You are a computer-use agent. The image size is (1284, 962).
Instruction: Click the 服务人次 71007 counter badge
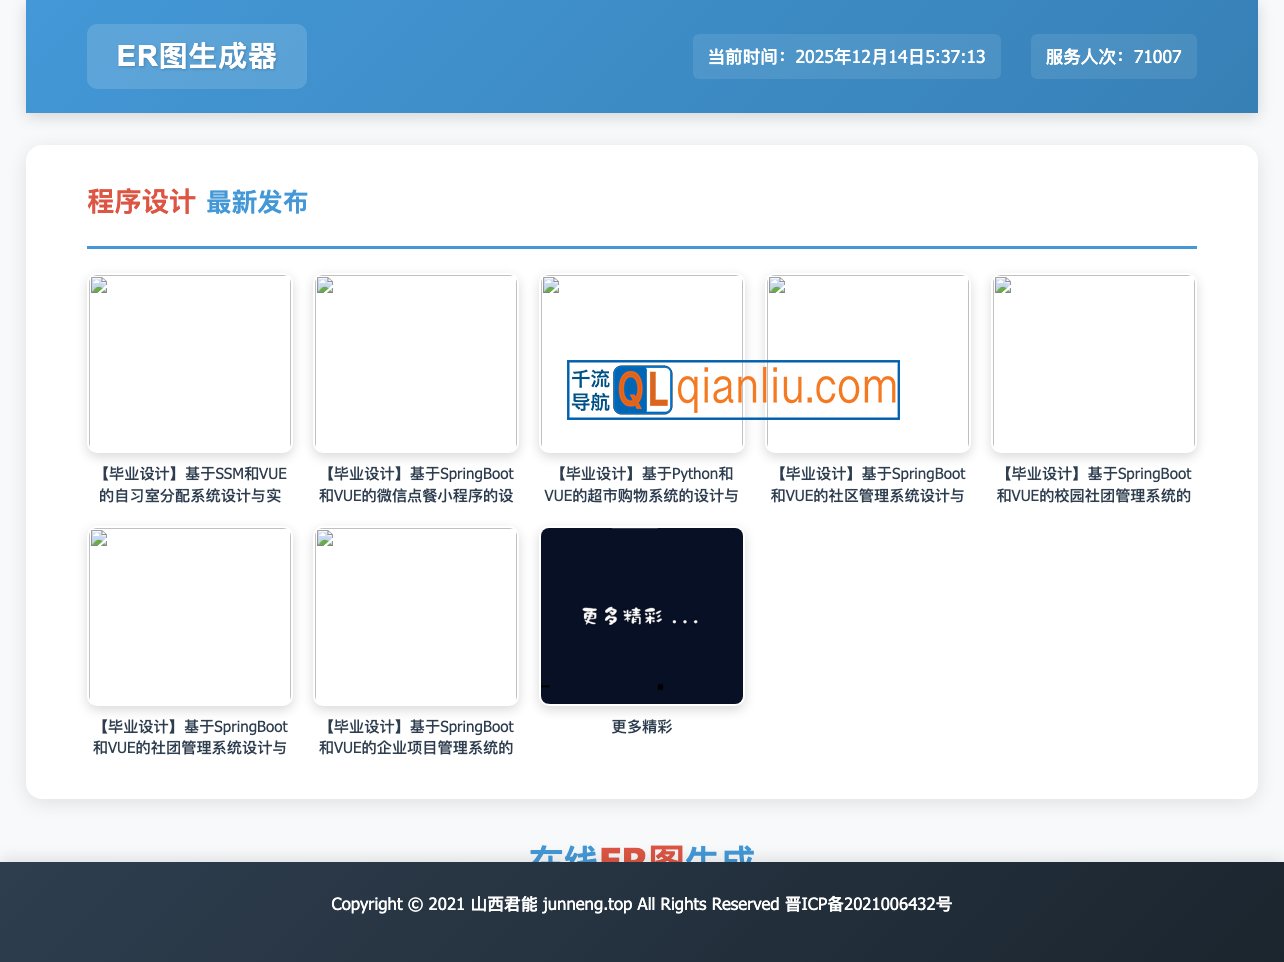[x=1113, y=56]
